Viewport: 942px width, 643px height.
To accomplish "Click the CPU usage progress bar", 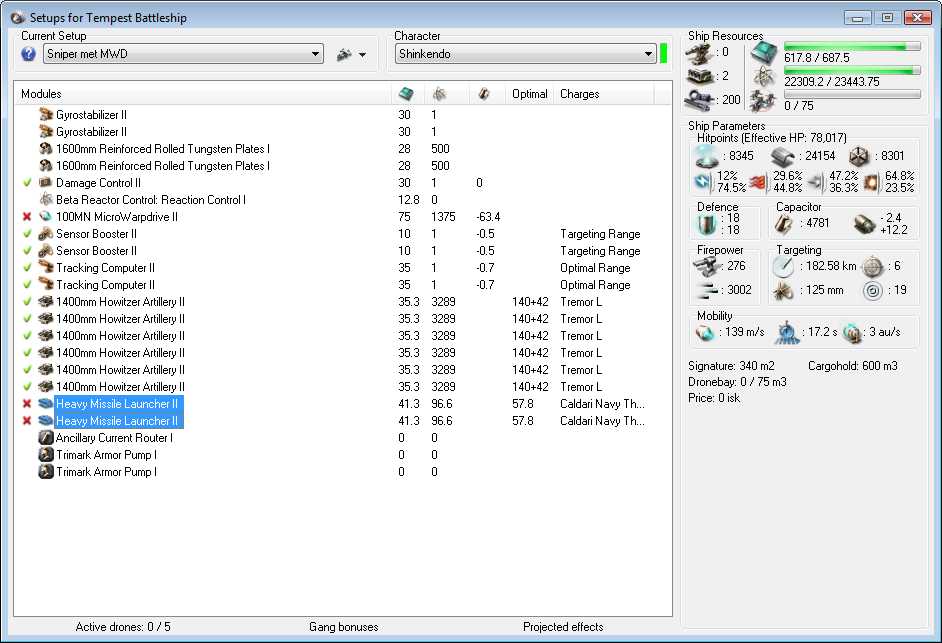I will 852,47.
